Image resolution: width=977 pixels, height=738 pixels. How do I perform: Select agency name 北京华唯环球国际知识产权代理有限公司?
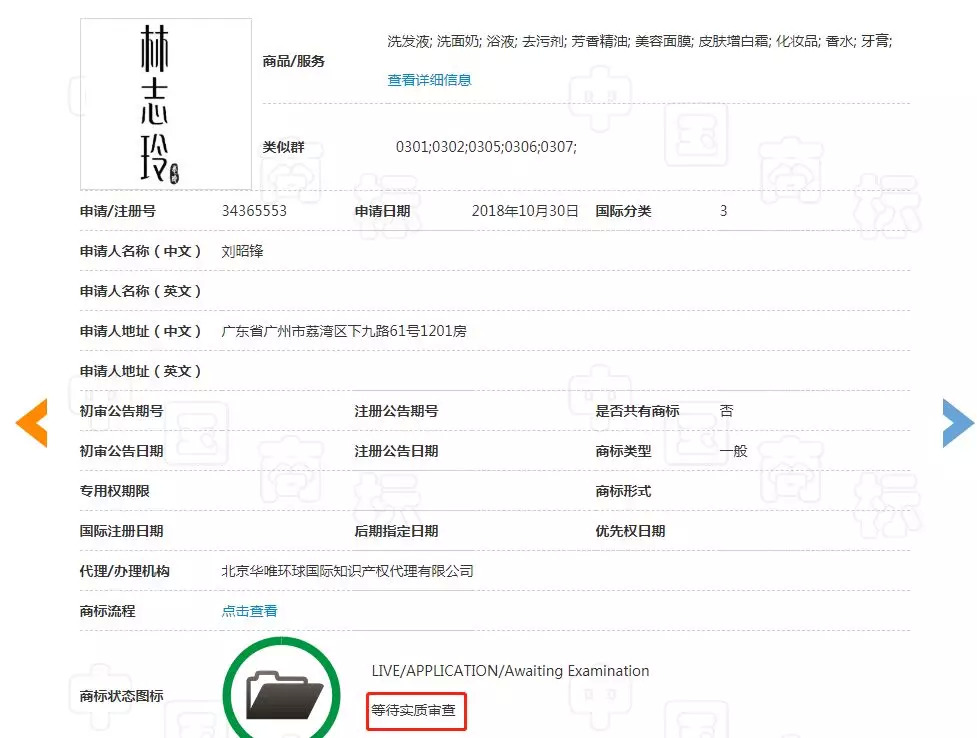347,571
